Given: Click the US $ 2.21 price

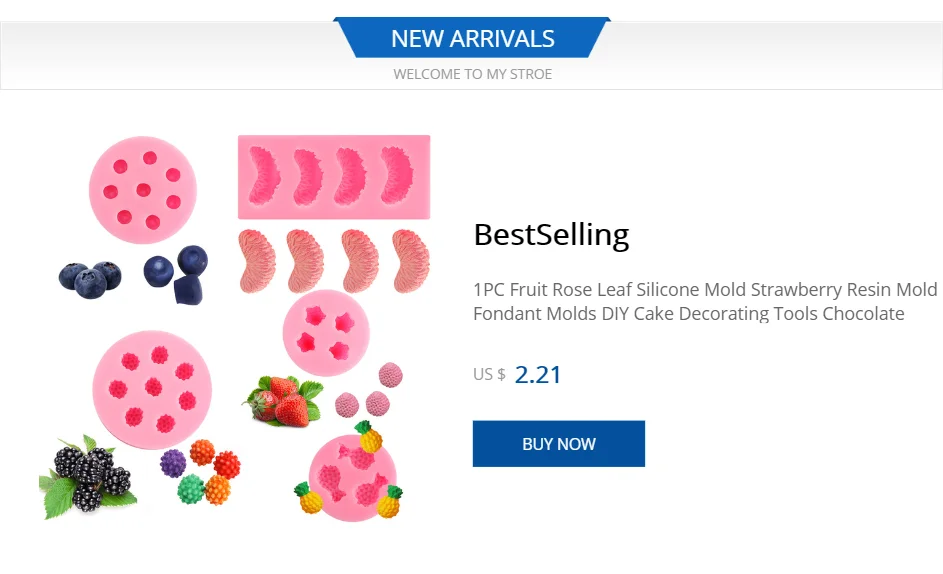Looking at the screenshot, I should pos(517,375).
